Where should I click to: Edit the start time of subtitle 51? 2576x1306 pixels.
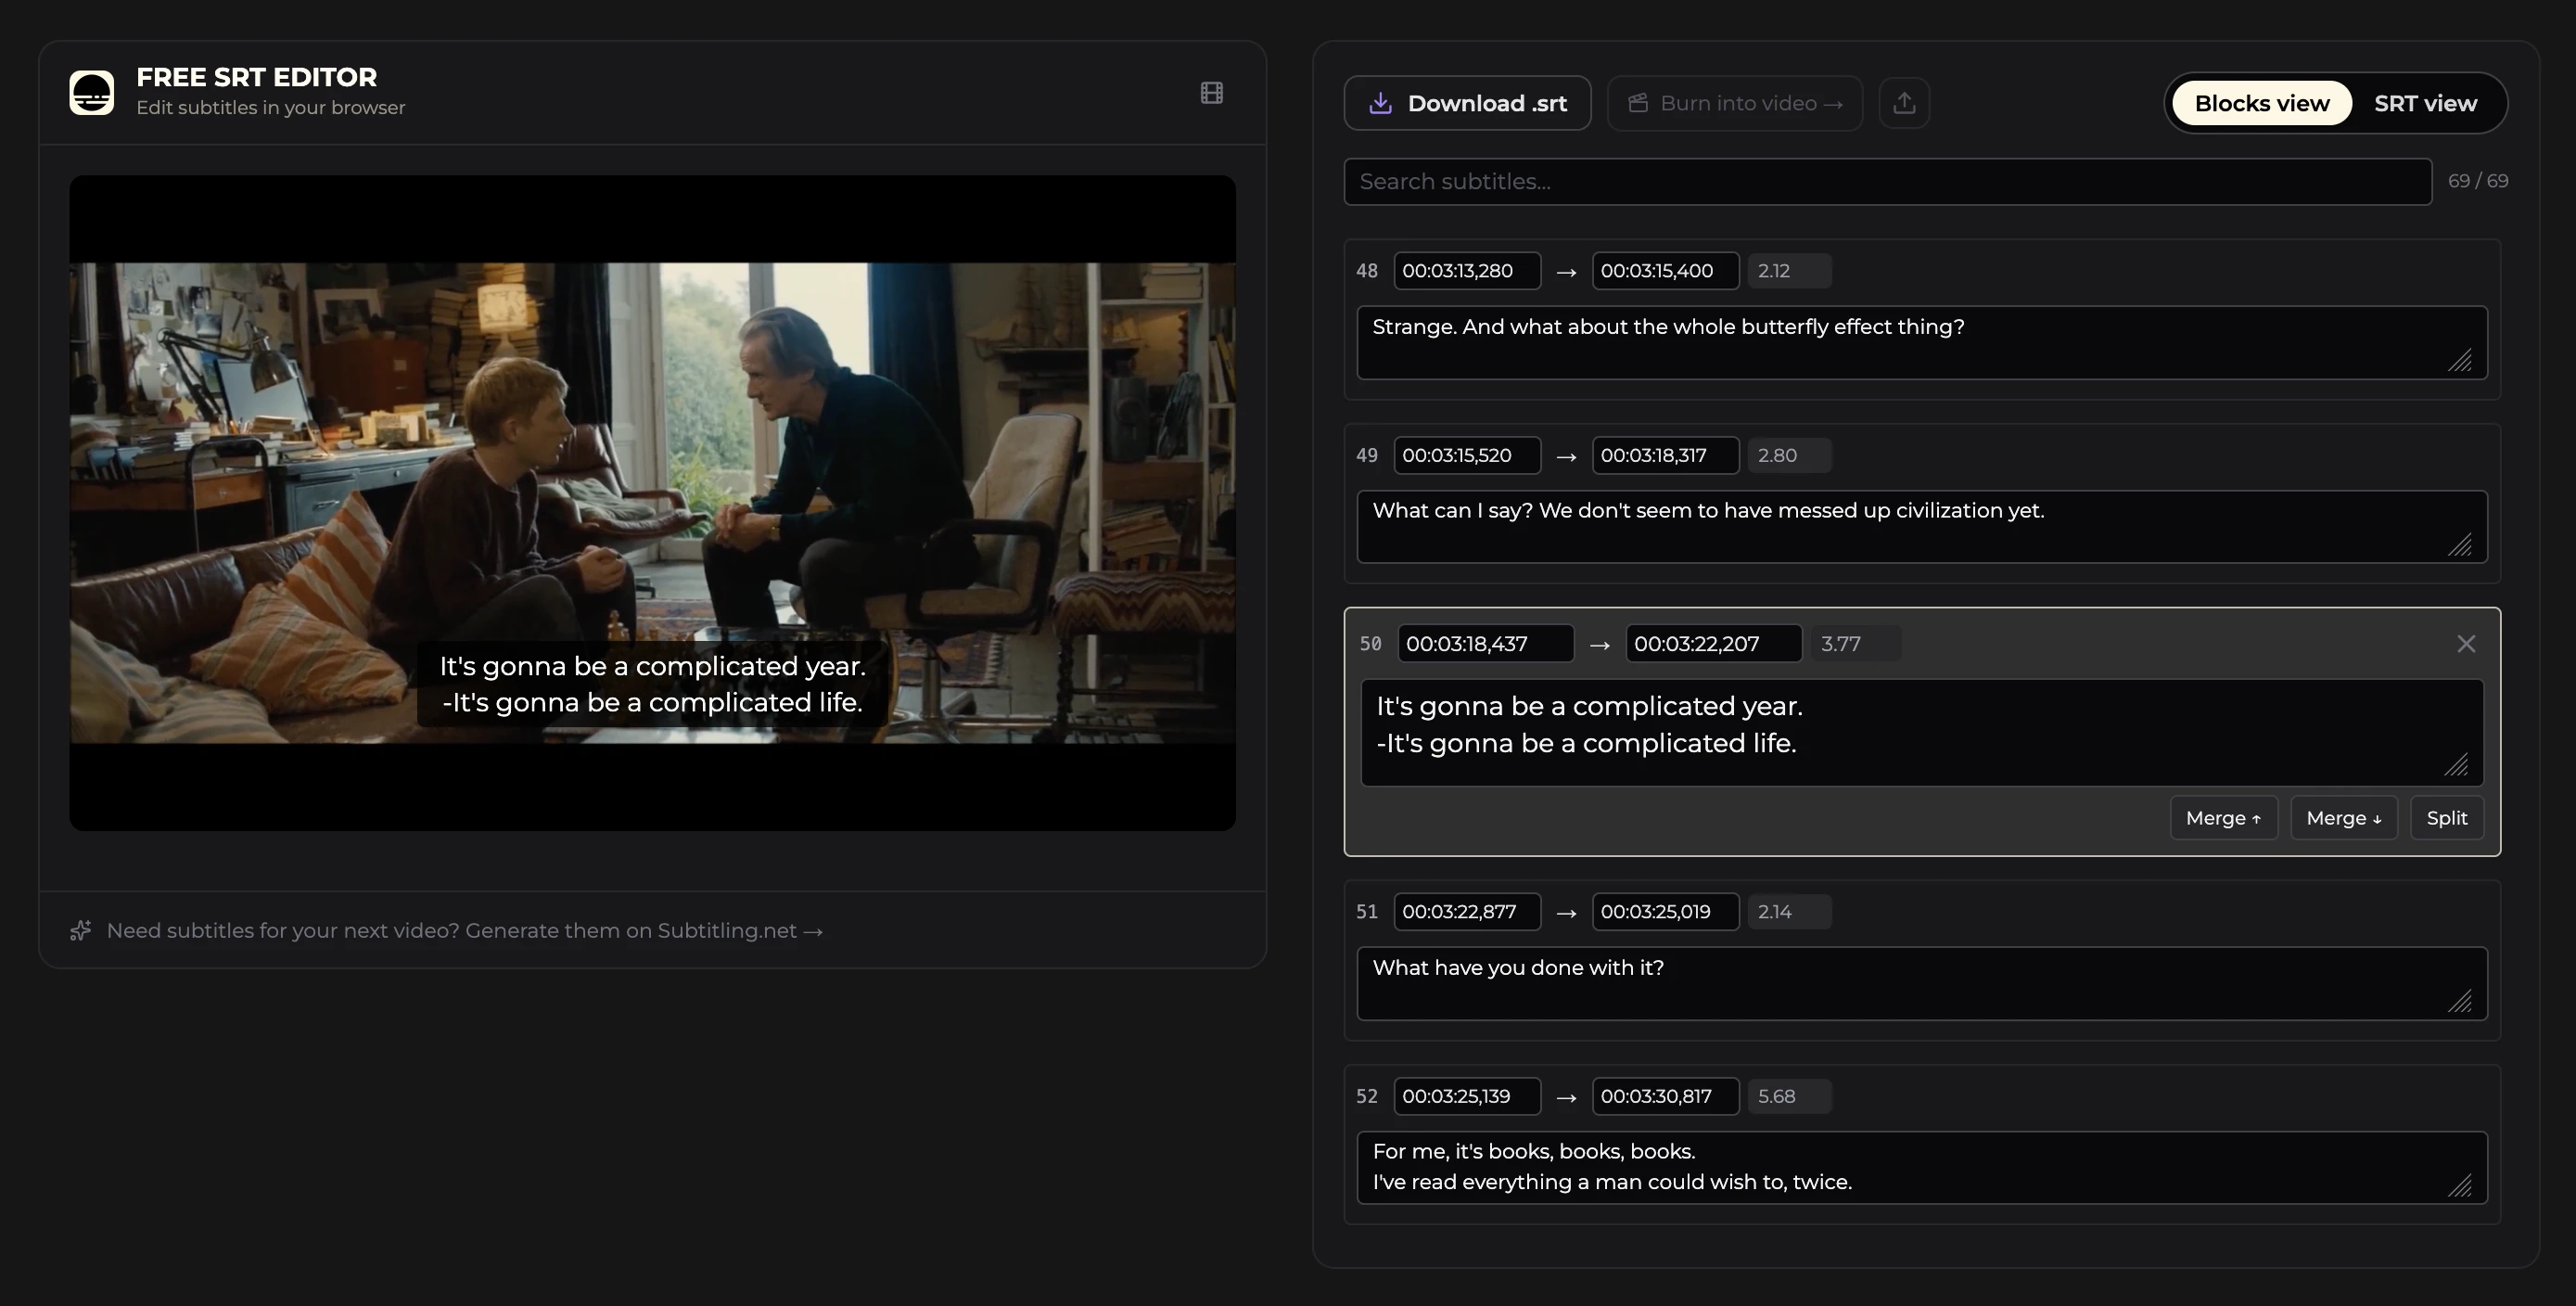point(1466,911)
